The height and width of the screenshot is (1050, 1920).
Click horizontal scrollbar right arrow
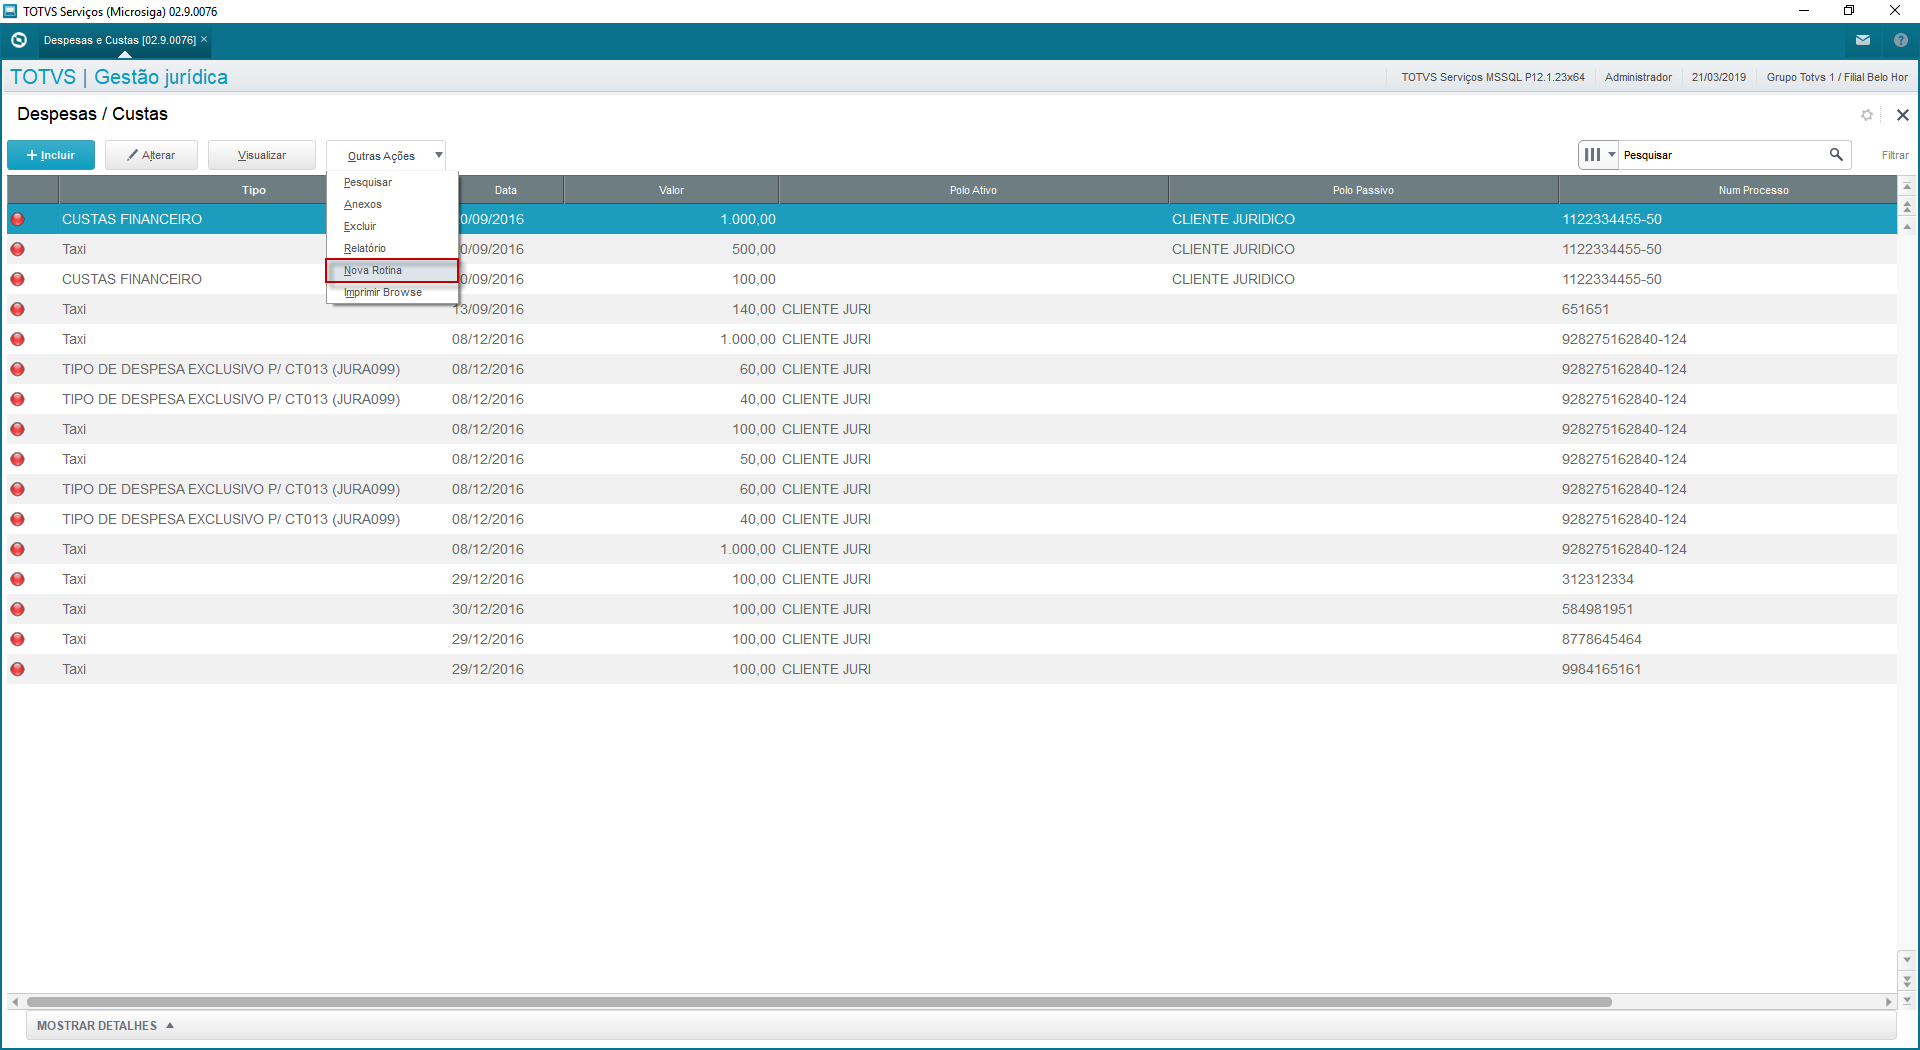(1888, 1002)
